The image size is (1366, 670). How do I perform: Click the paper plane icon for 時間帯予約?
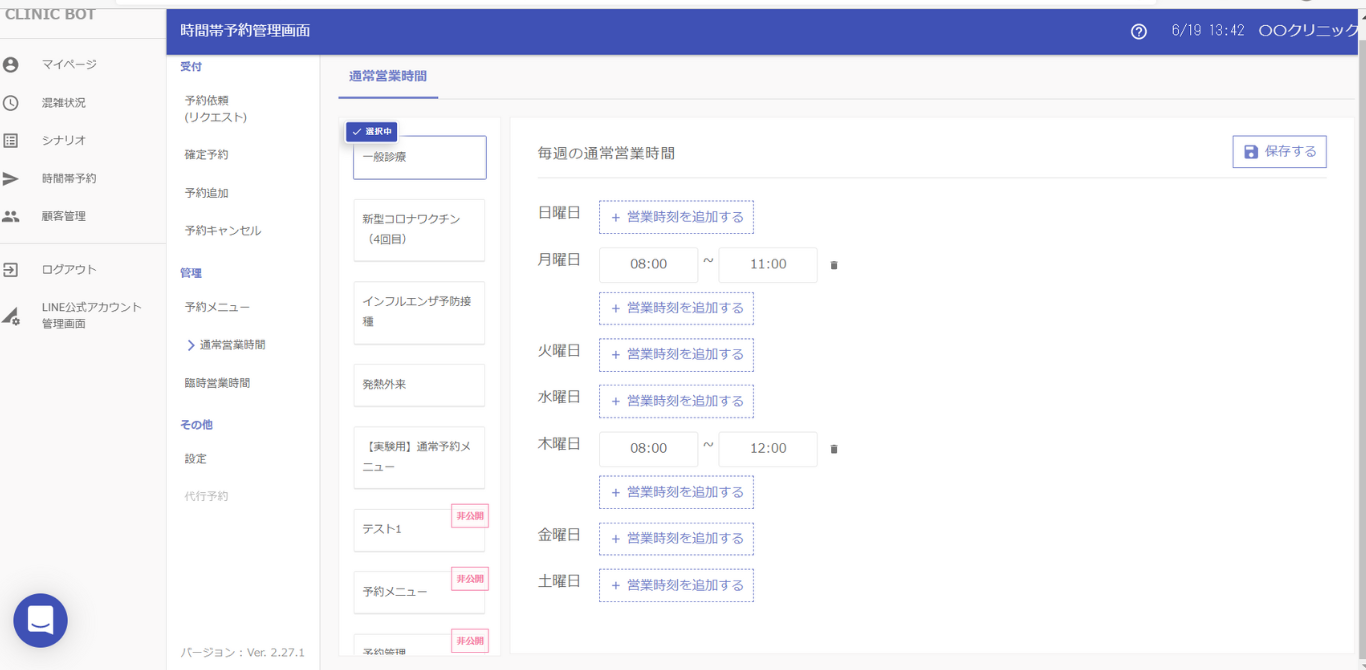pos(11,179)
